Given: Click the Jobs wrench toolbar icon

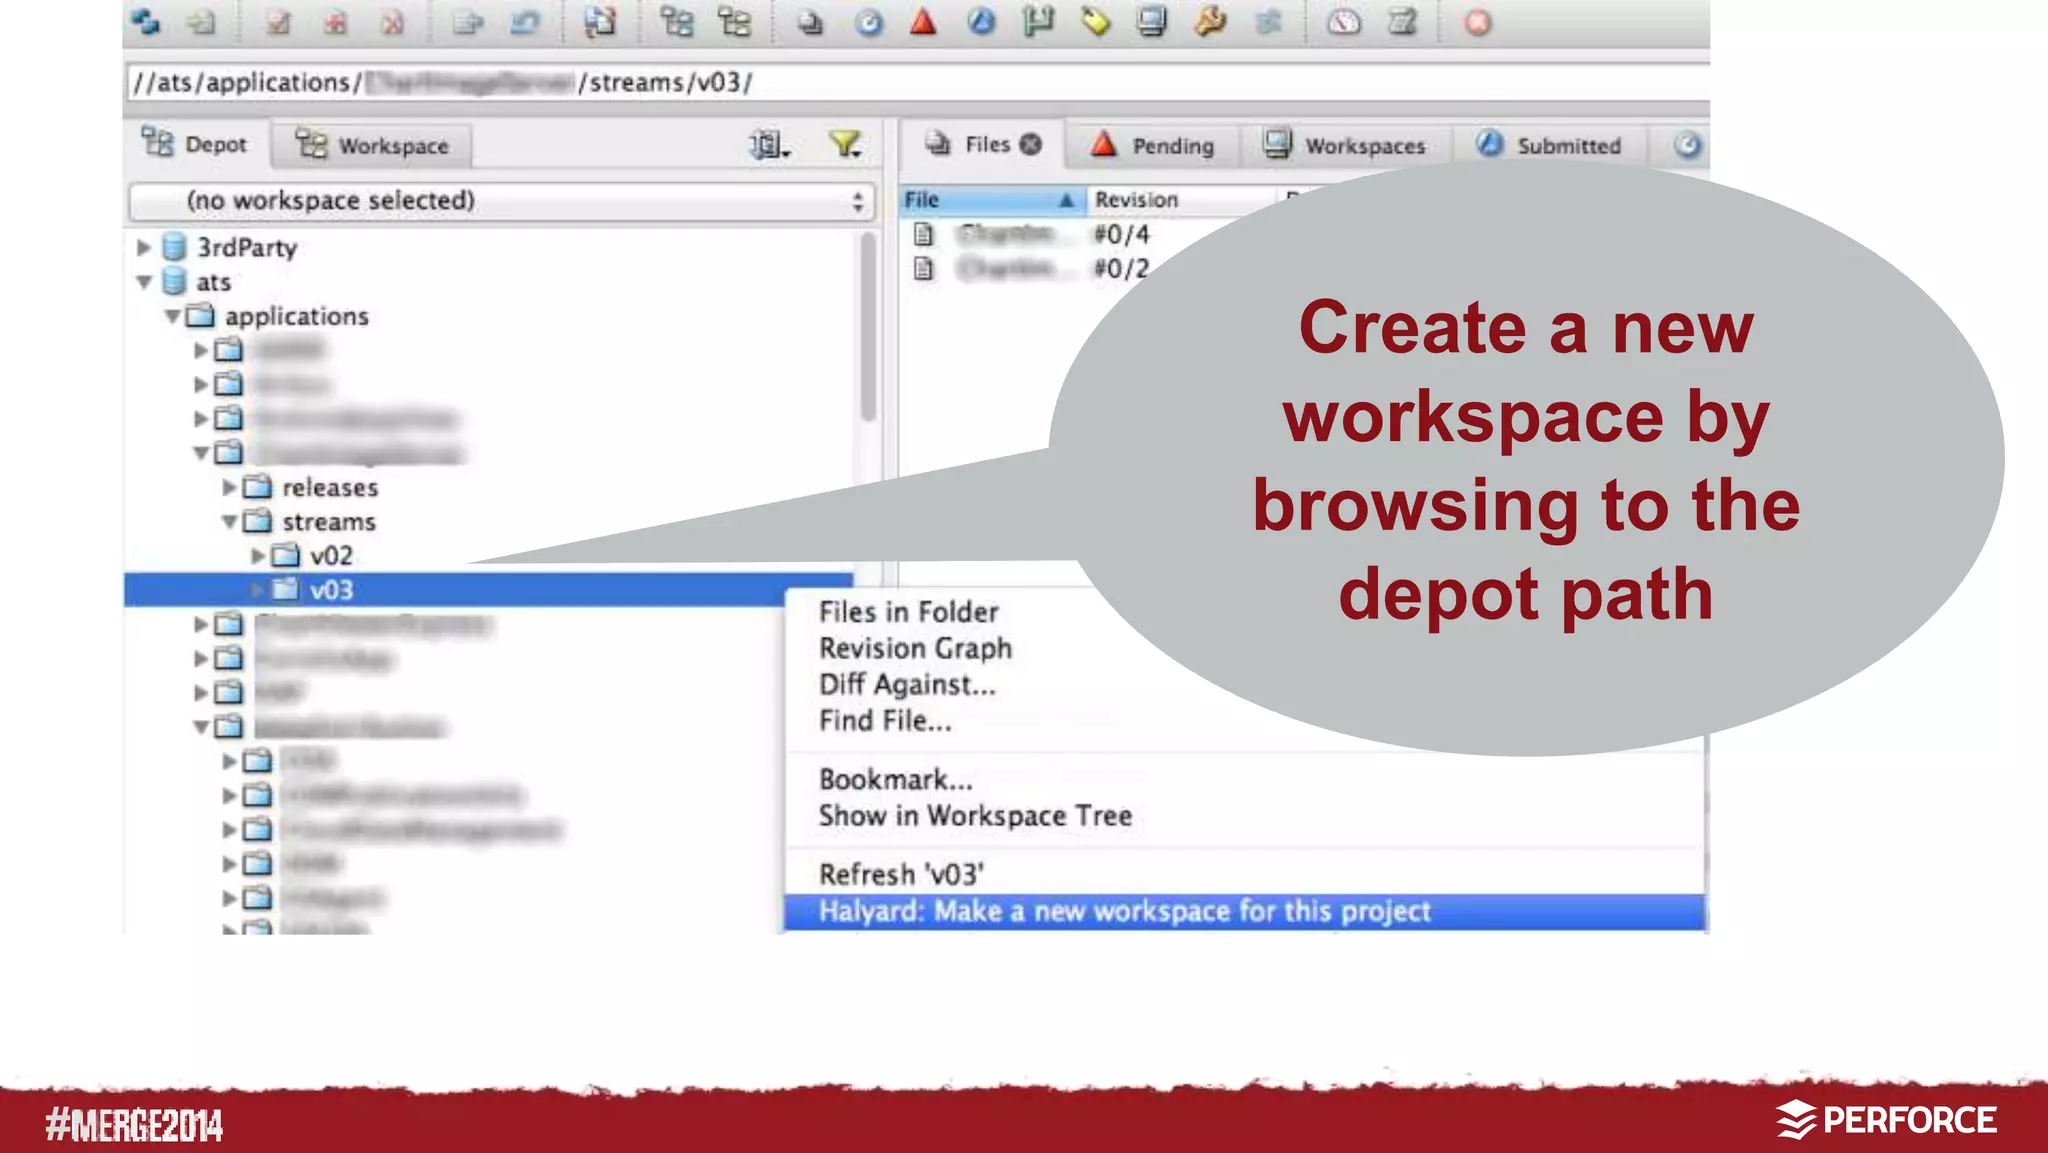Looking at the screenshot, I should pos(1210,21).
